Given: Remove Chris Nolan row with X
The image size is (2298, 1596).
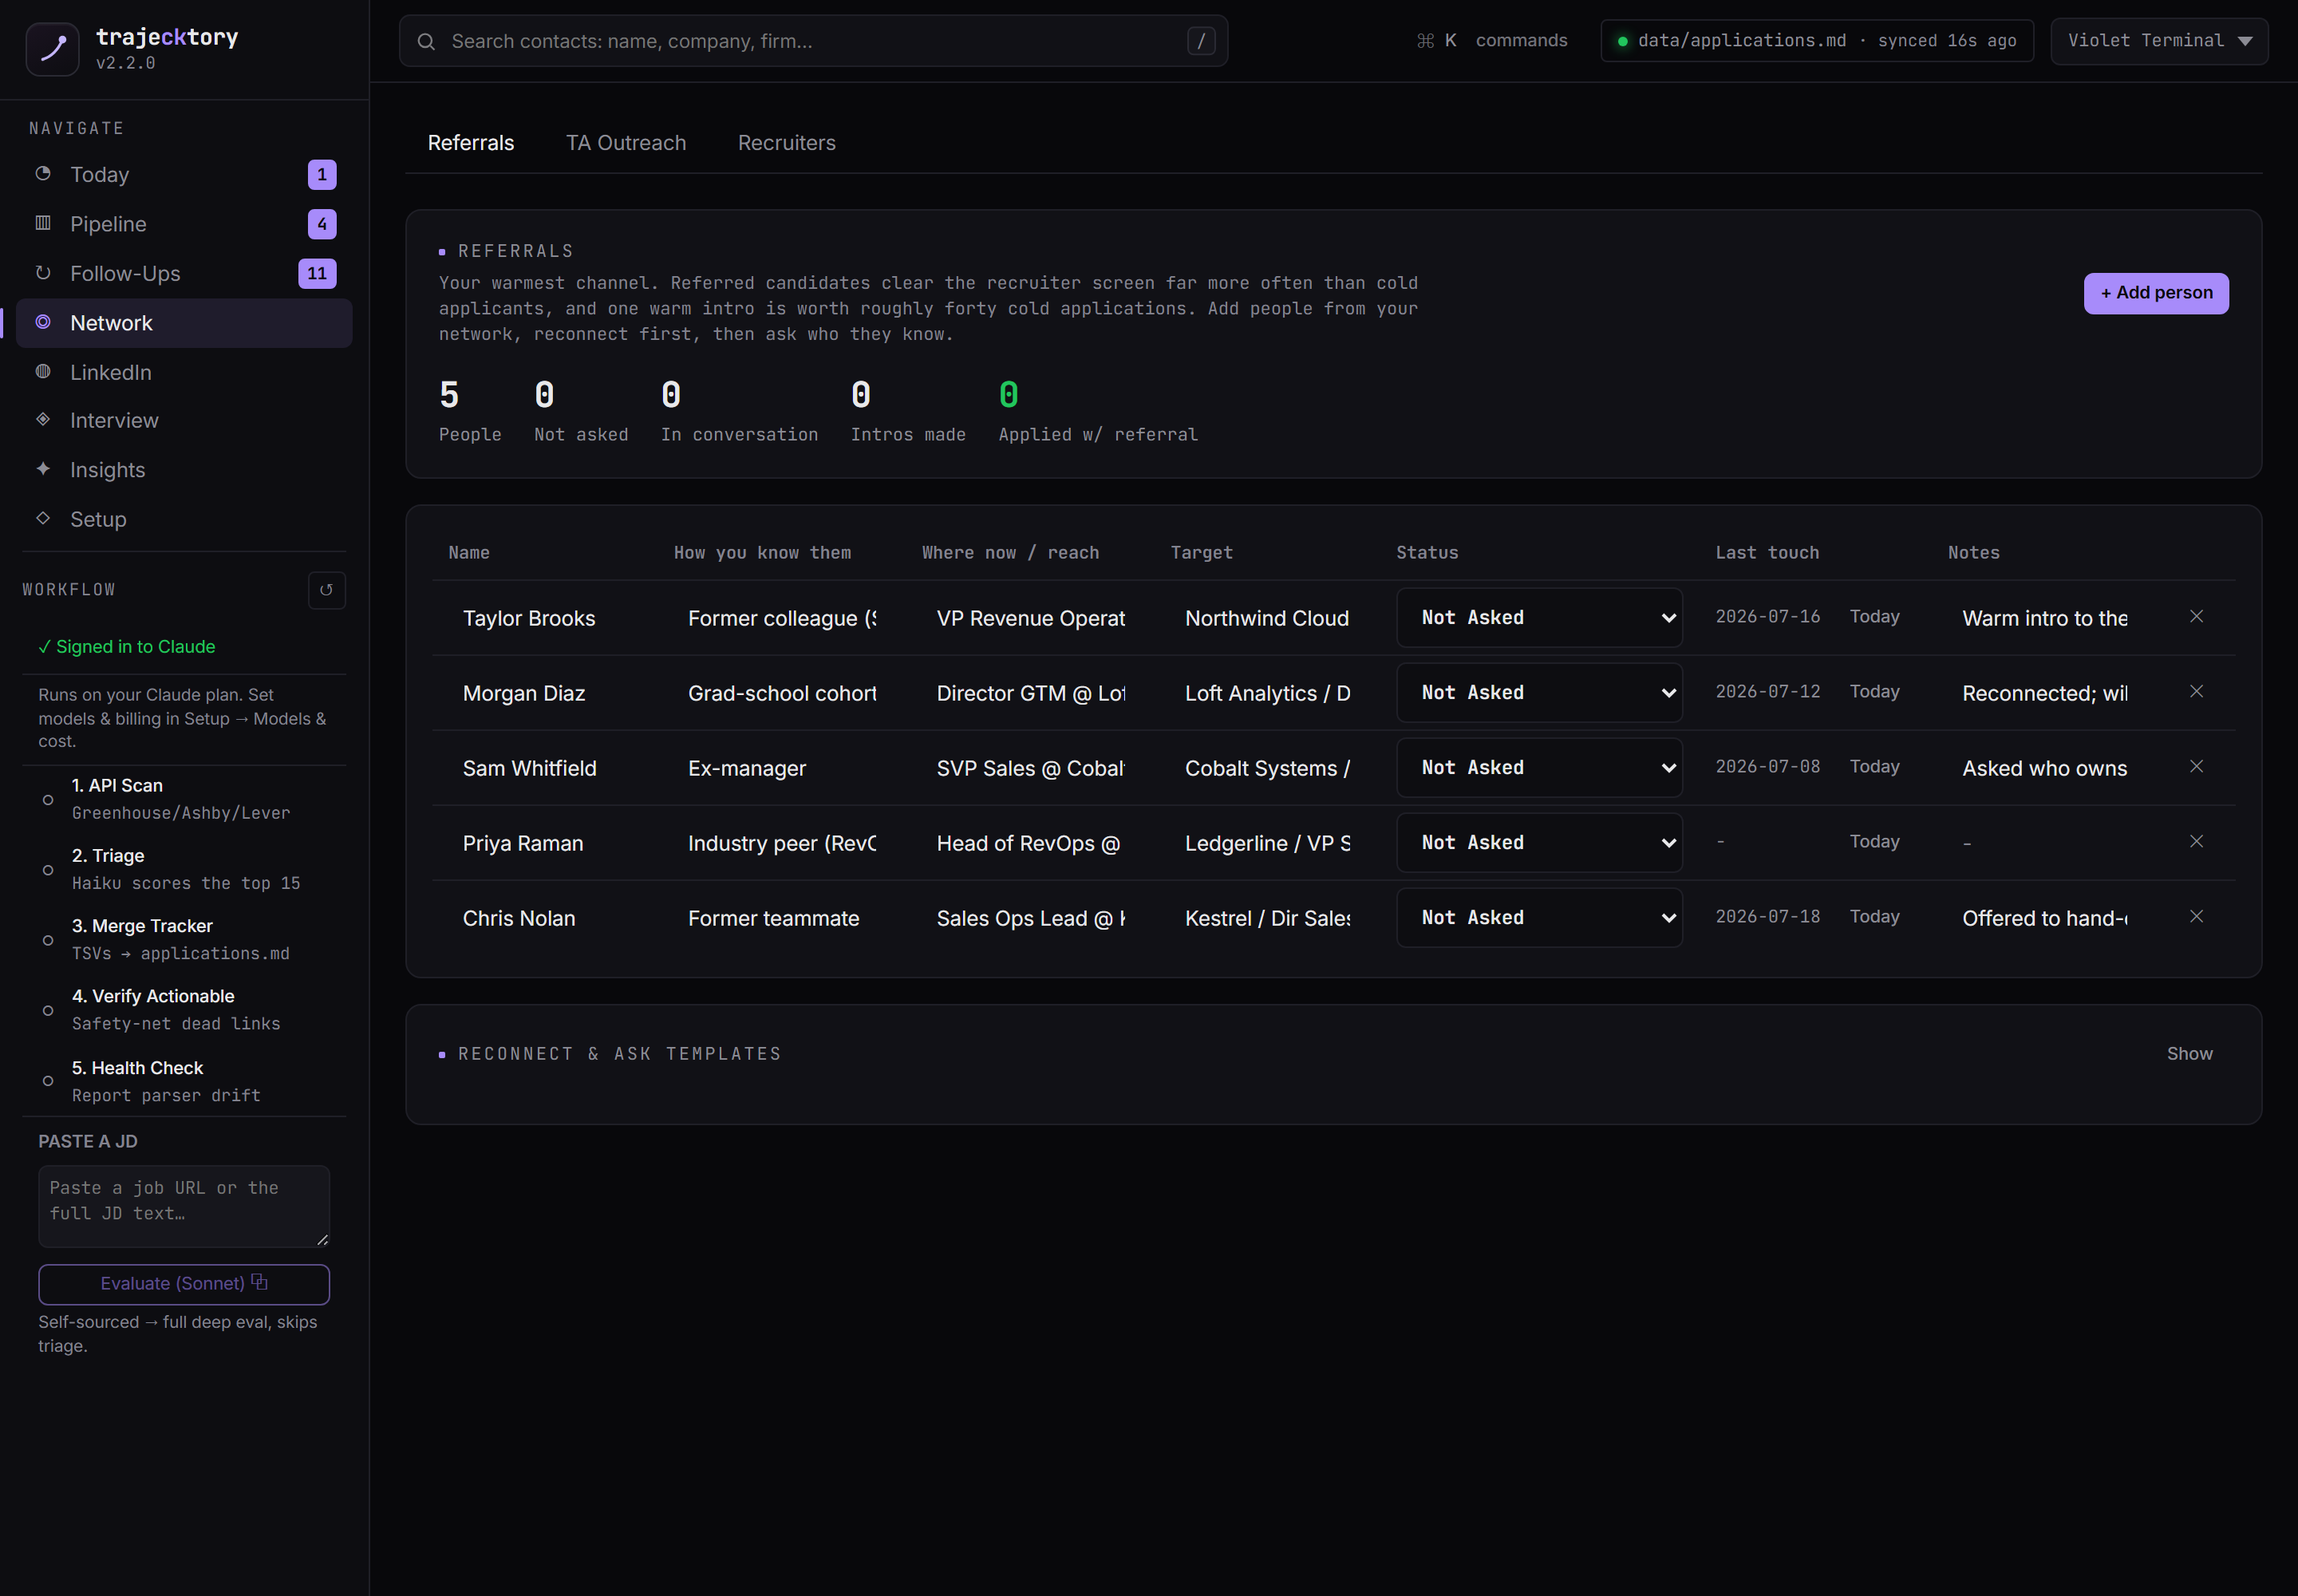Looking at the screenshot, I should pos(2196,916).
